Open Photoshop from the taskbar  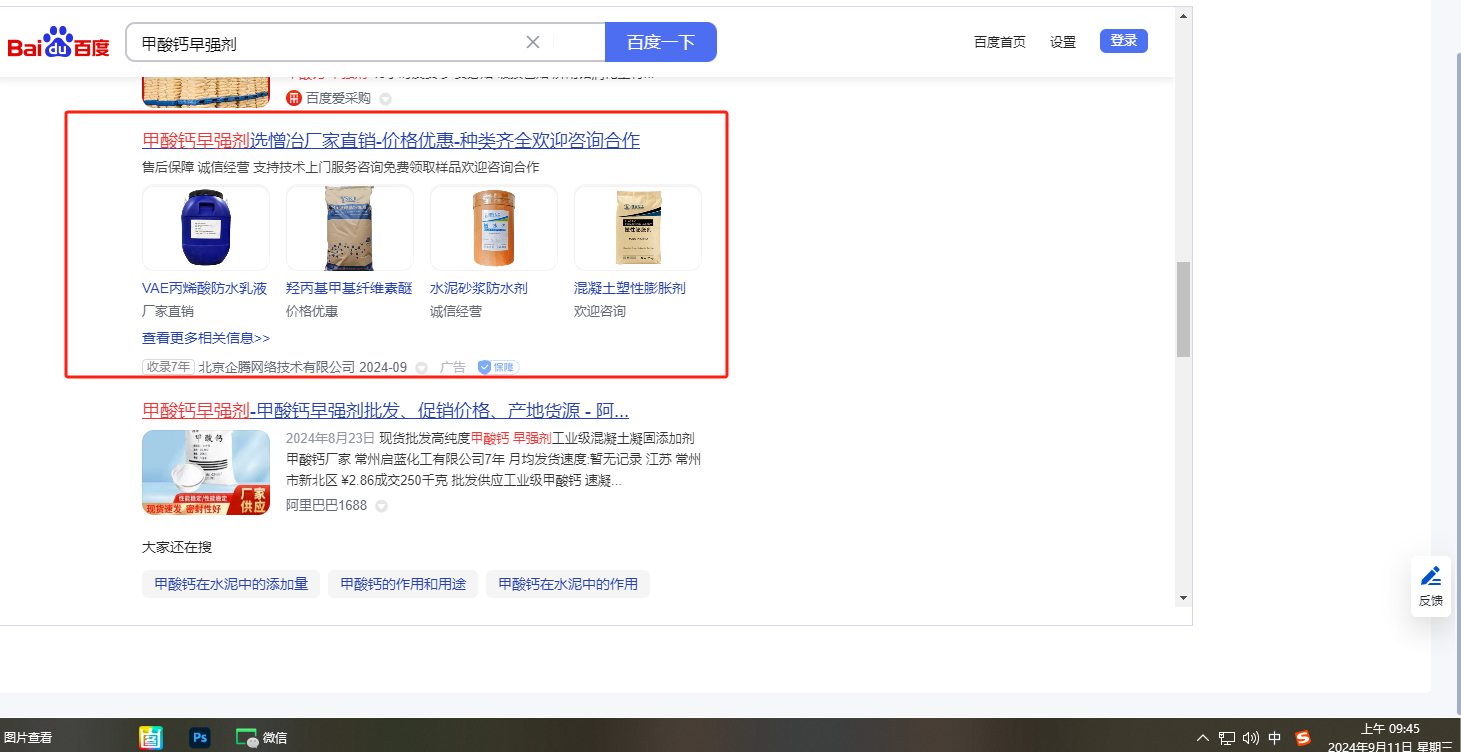200,738
